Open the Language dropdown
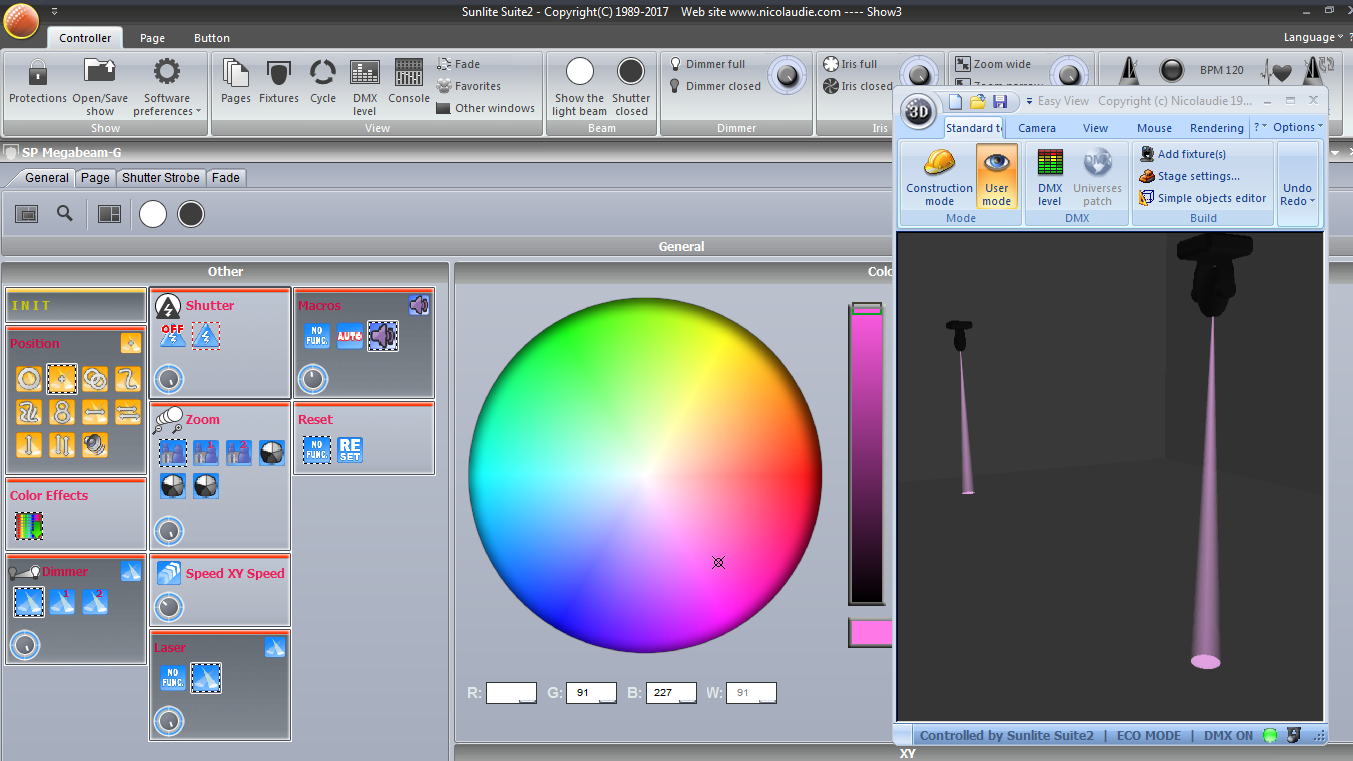1353x761 pixels. click(1312, 37)
